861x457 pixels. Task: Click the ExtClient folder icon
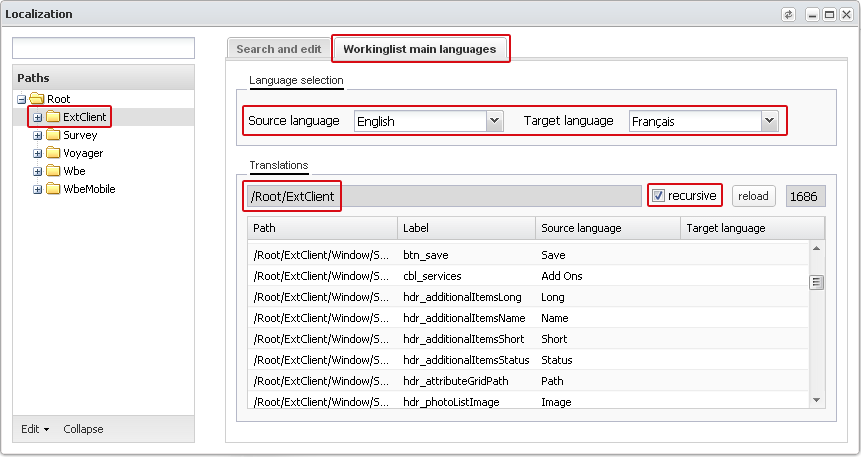point(53,117)
